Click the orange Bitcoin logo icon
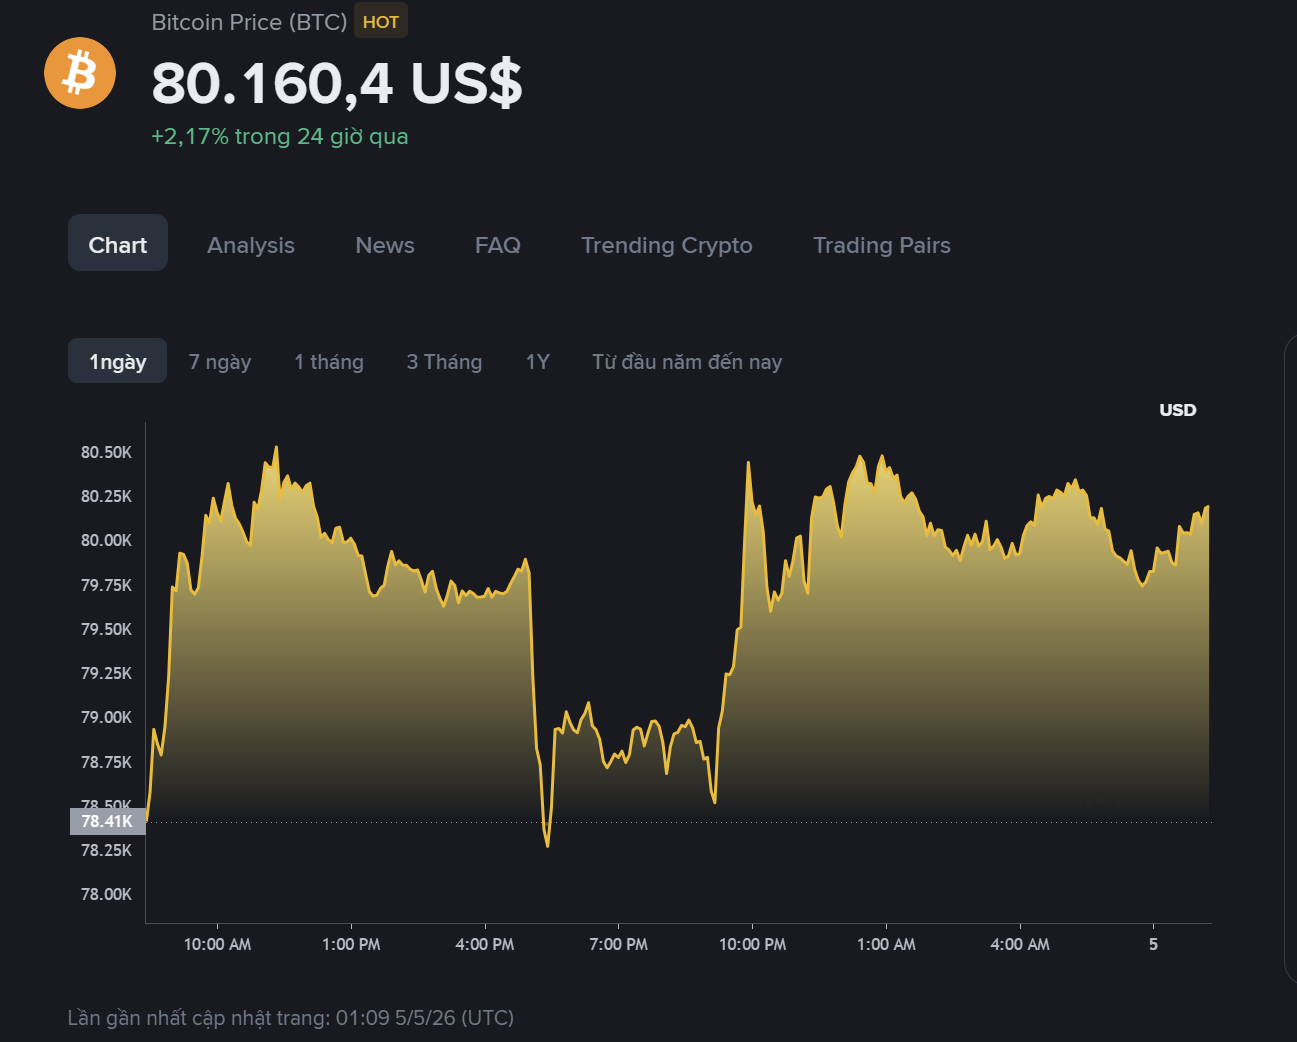This screenshot has height=1042, width=1297. click(x=80, y=73)
